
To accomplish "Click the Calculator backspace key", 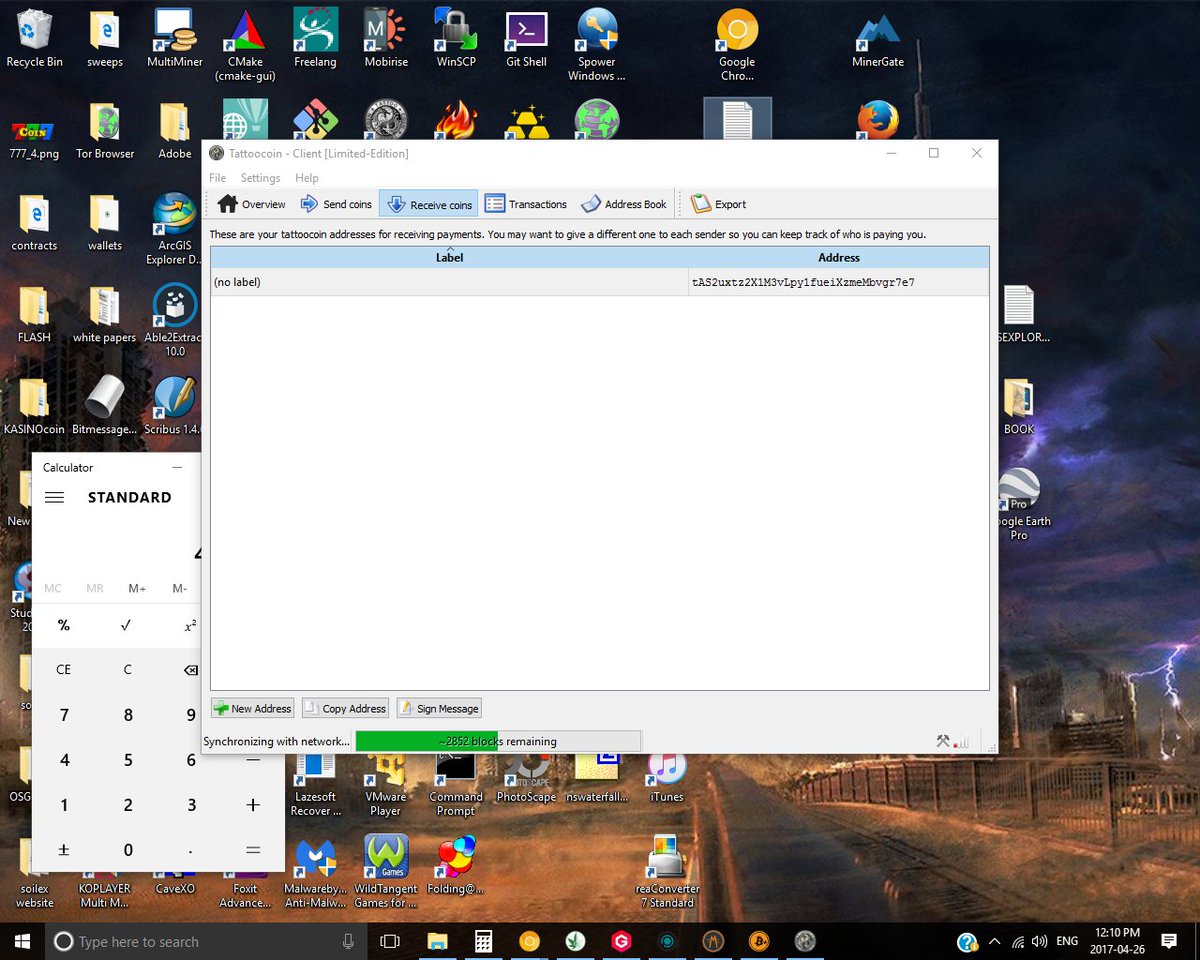I will click(190, 669).
